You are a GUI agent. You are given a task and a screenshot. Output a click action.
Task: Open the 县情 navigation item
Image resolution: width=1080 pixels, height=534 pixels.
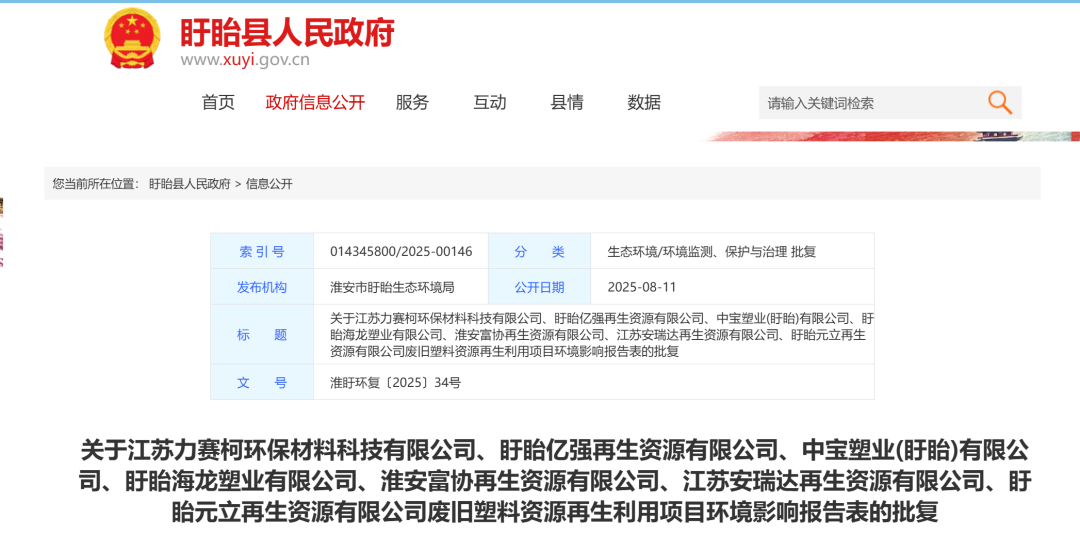pos(567,102)
